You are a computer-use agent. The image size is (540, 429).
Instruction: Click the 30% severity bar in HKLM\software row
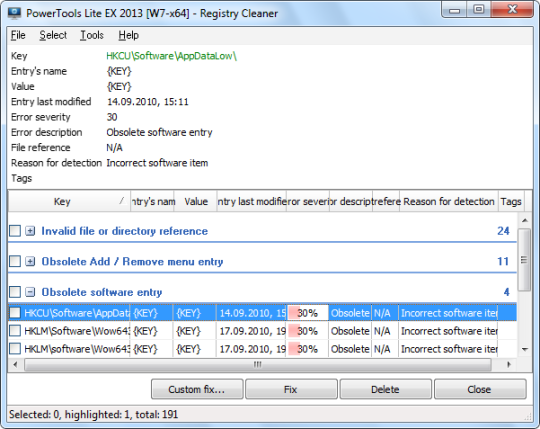pyautogui.click(x=308, y=349)
